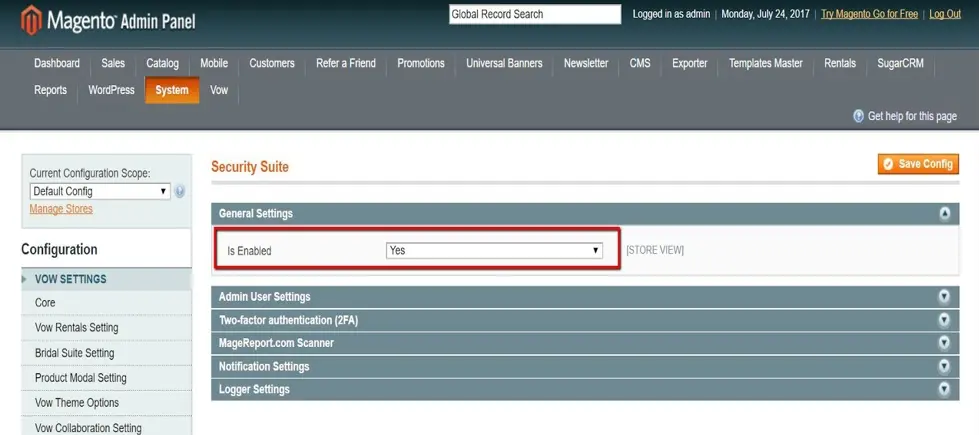Click the Two-factor authentication (2FA) header
This screenshot has height=435, width=979.
coord(585,320)
